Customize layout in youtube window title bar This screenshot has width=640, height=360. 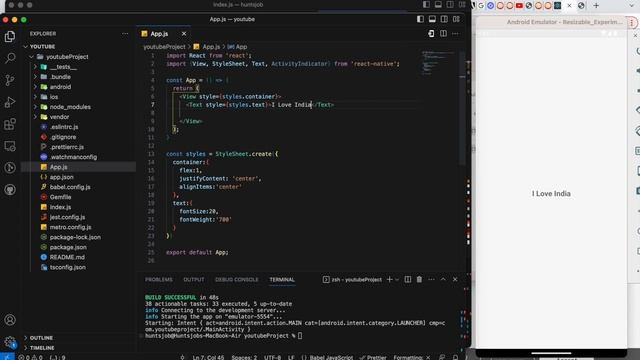click(x=456, y=19)
